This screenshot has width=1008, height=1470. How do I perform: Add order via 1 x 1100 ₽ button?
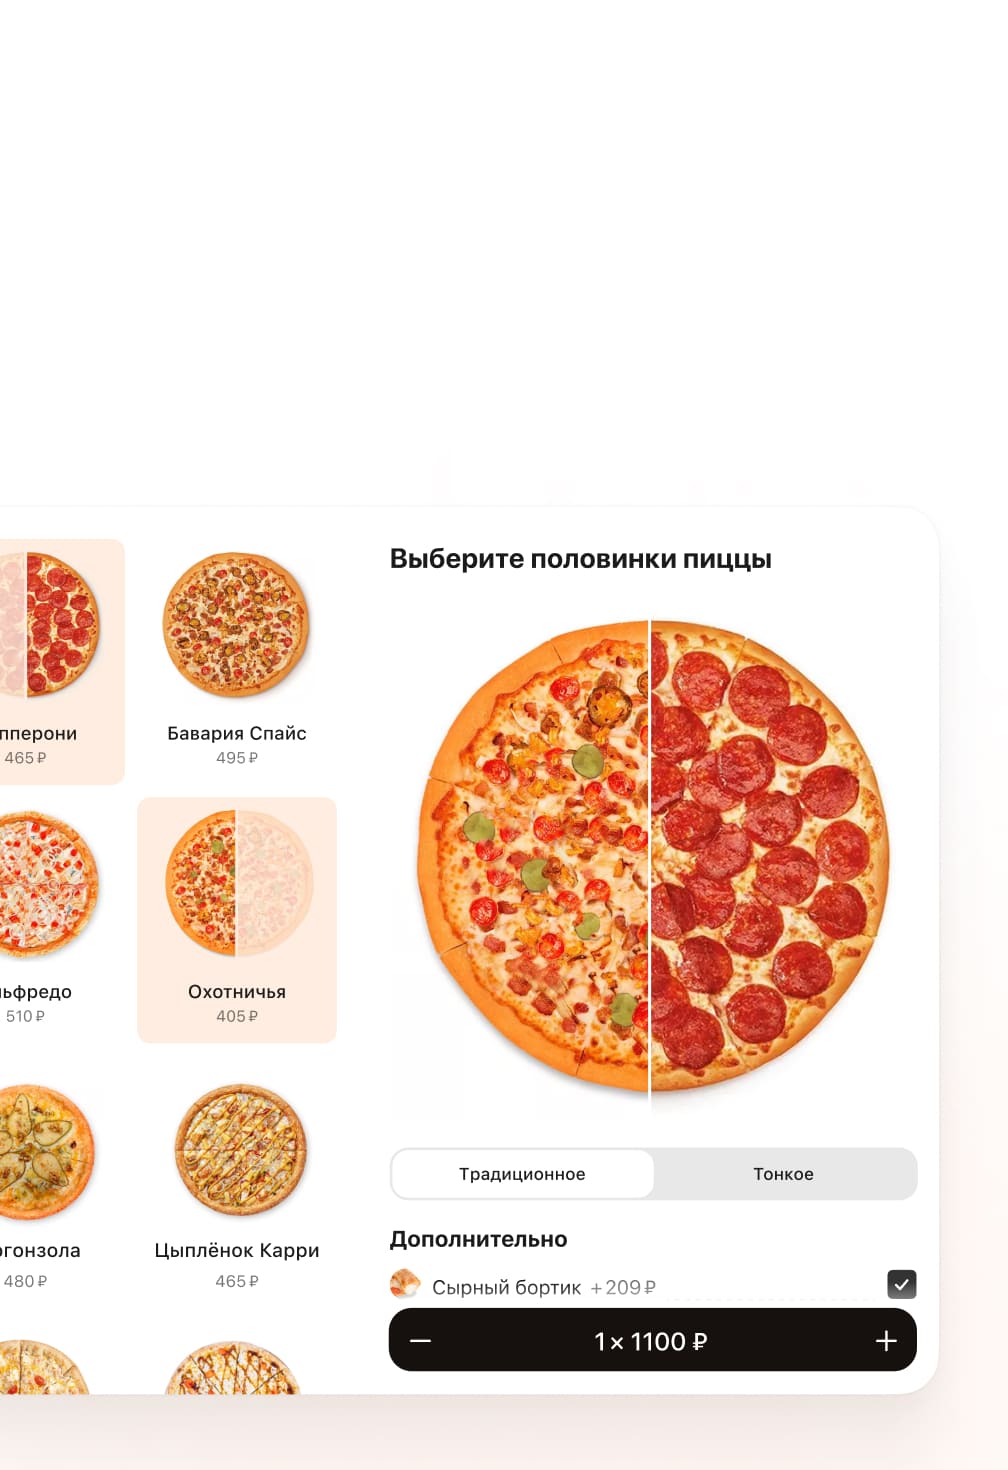point(651,1341)
